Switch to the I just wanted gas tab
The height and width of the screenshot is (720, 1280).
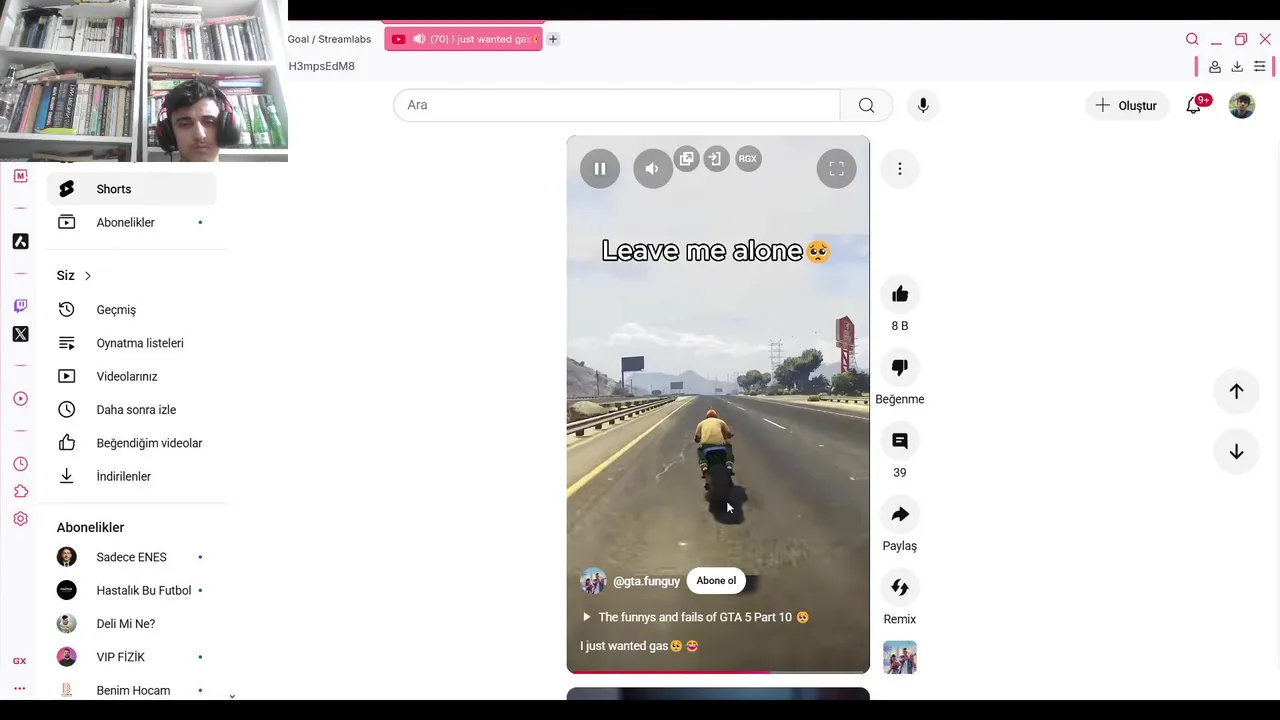[x=463, y=39]
